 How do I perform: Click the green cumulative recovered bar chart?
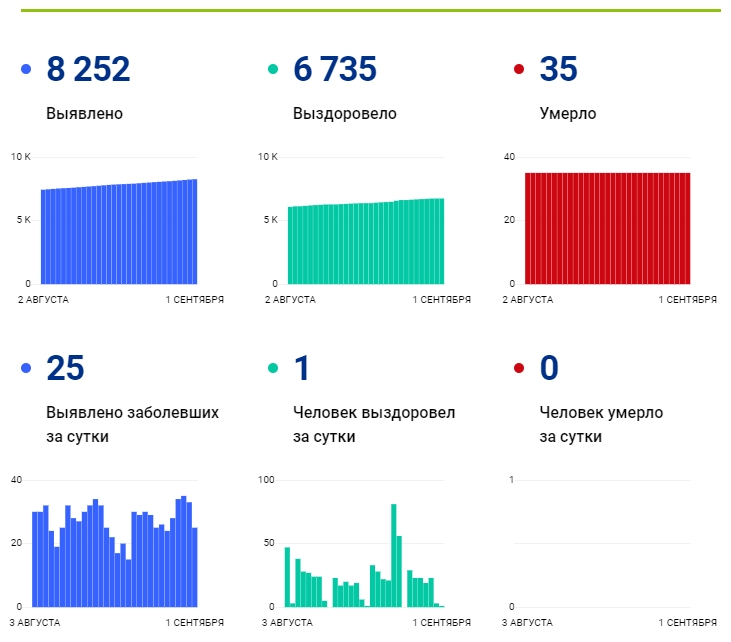(366, 242)
